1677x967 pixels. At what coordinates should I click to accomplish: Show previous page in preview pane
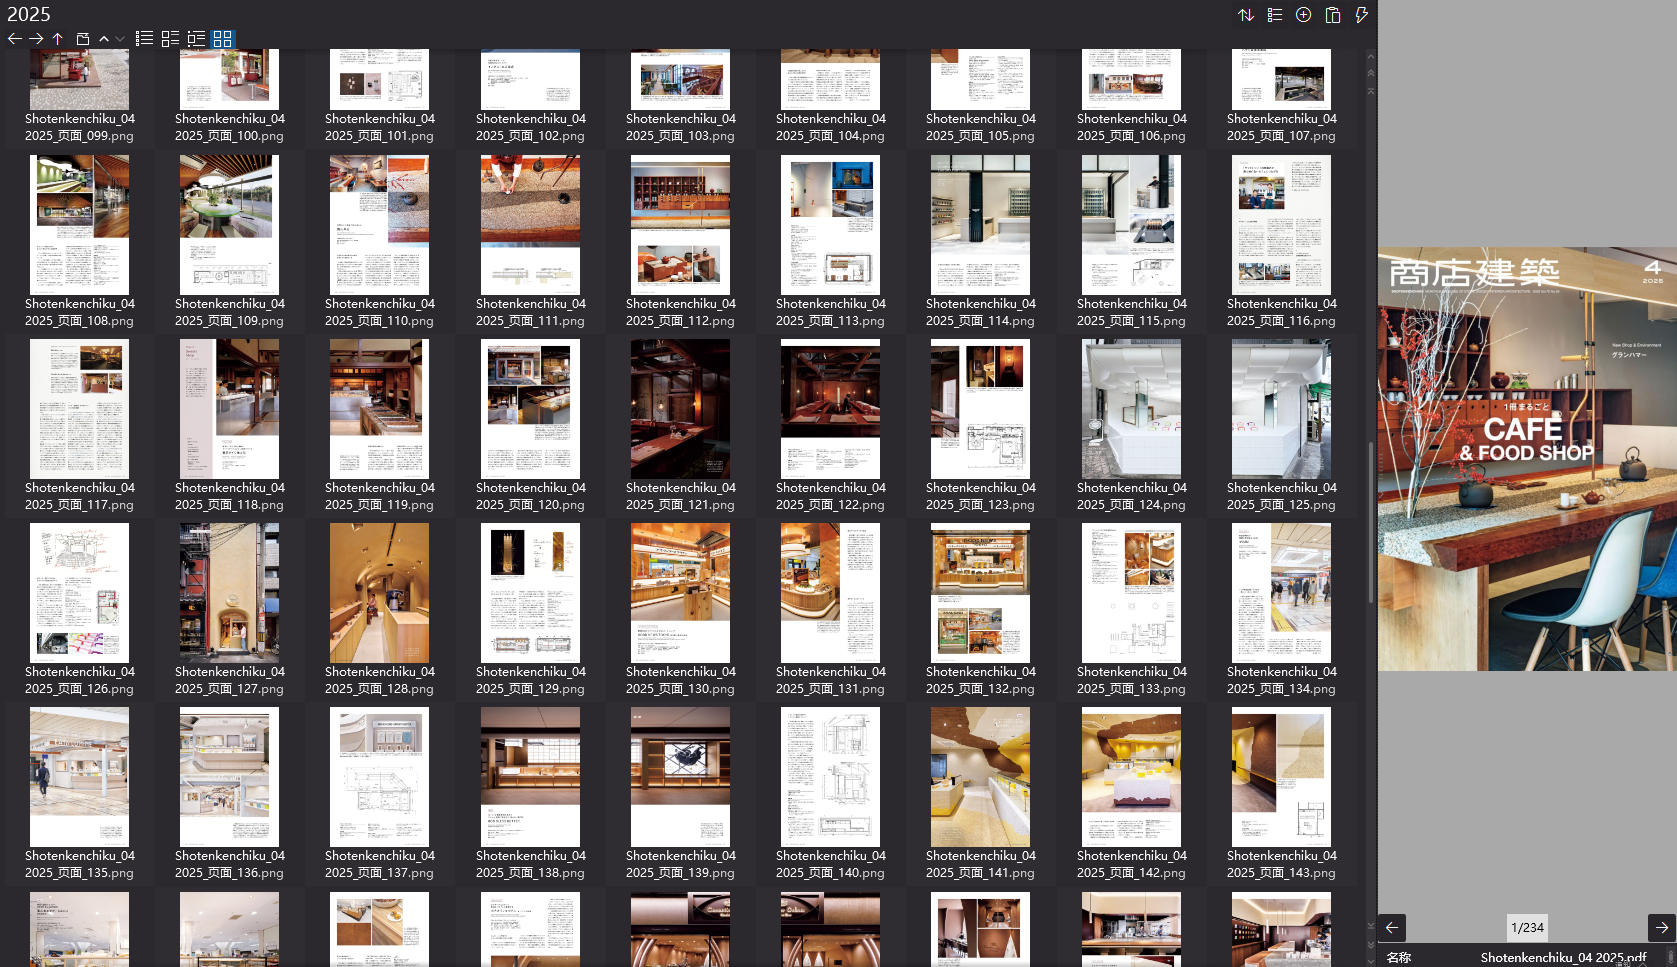[1392, 927]
